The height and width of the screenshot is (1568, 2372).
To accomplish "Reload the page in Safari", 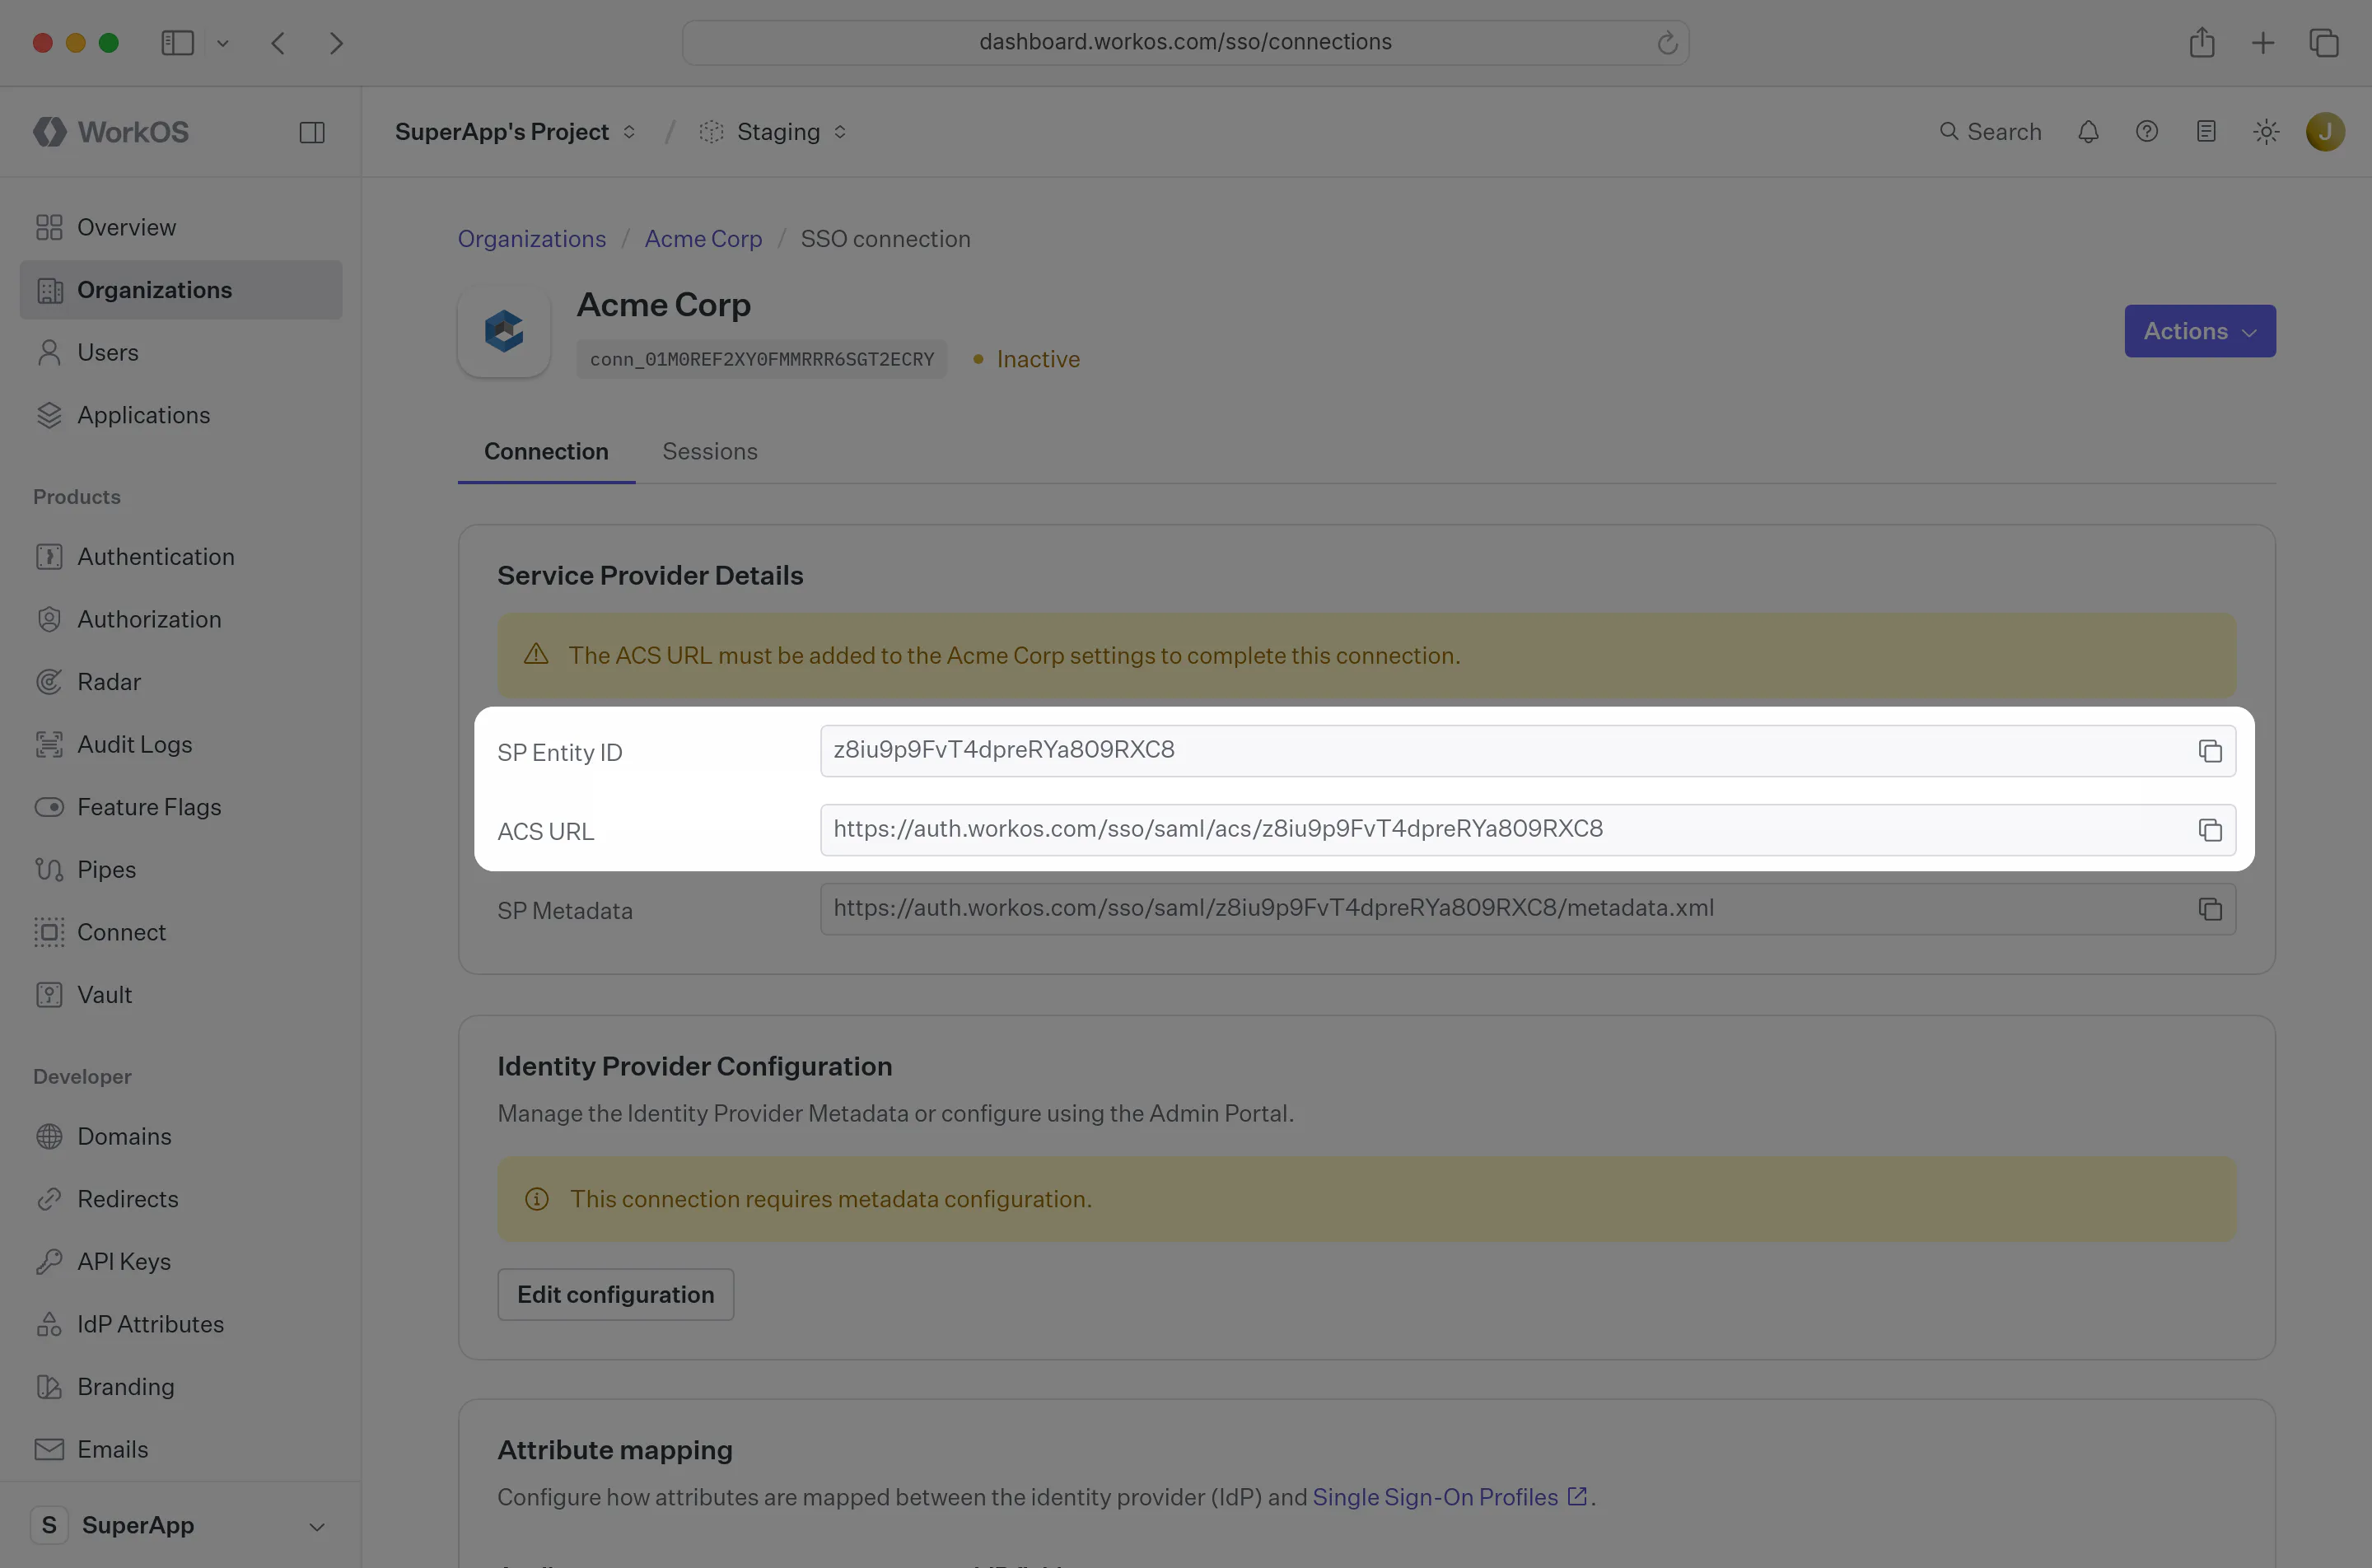I will 1667,43.
